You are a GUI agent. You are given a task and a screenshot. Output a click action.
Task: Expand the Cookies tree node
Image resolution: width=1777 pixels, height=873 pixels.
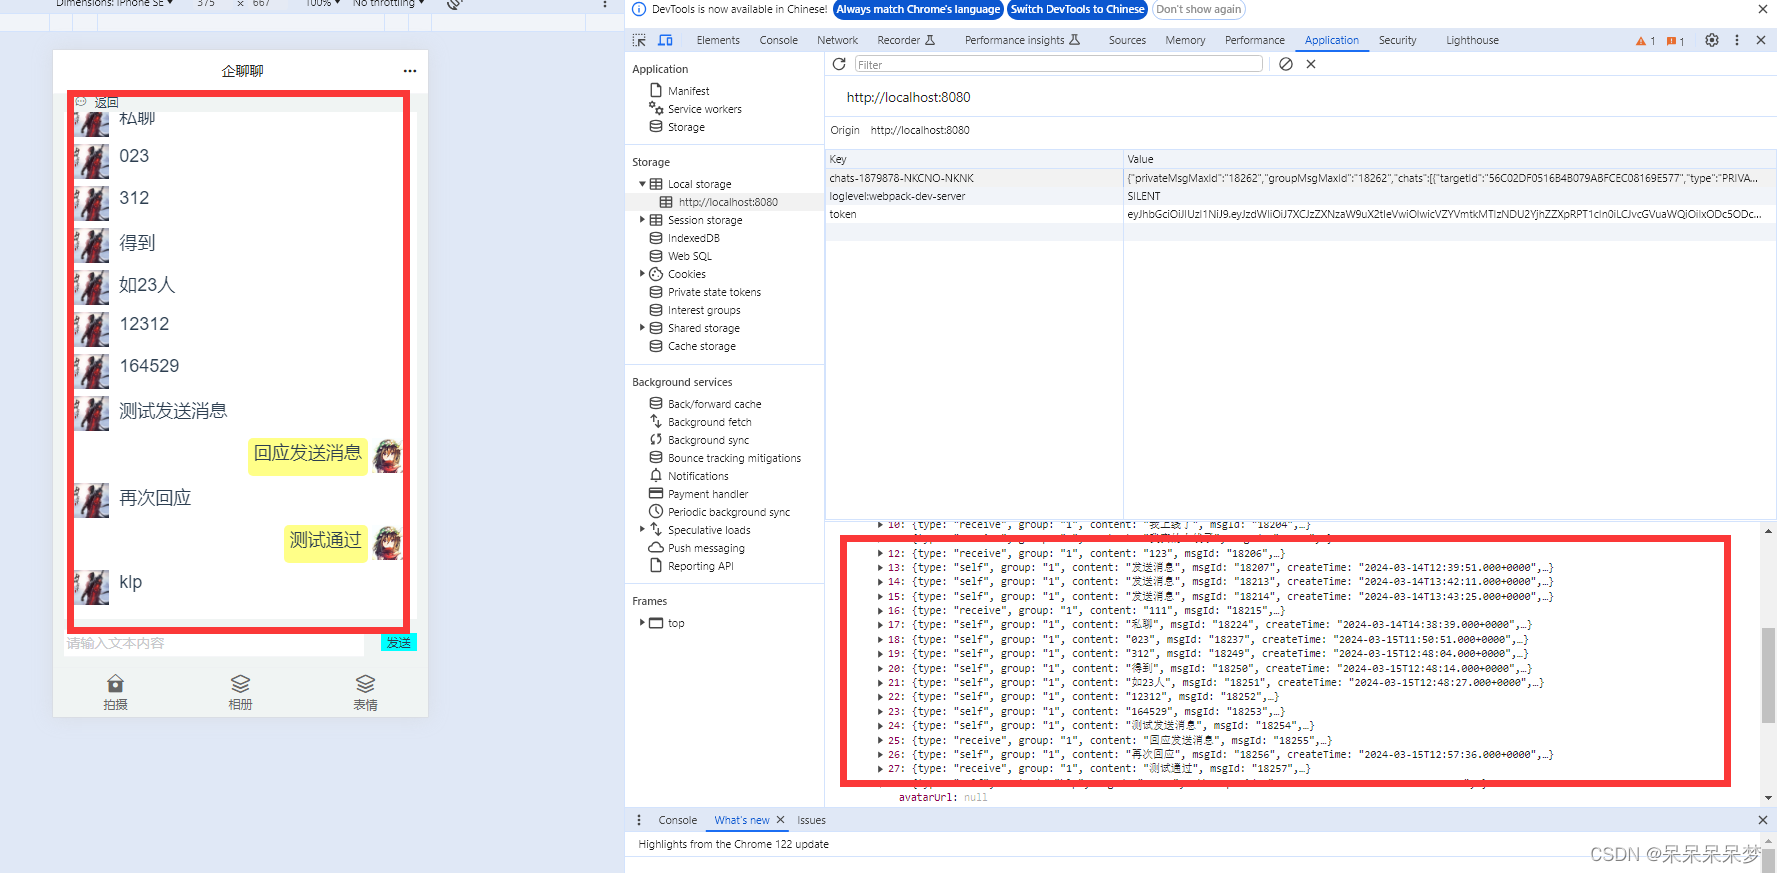[642, 274]
